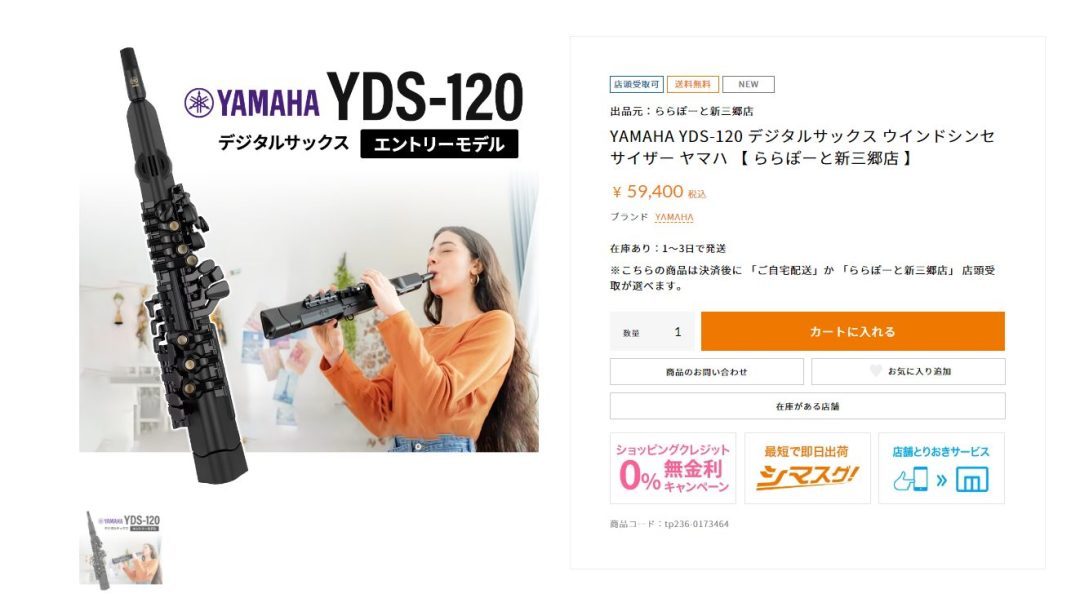Select the YDS-120 product thumbnail
Image resolution: width=1080 pixels, height=607 pixels.
121,550
